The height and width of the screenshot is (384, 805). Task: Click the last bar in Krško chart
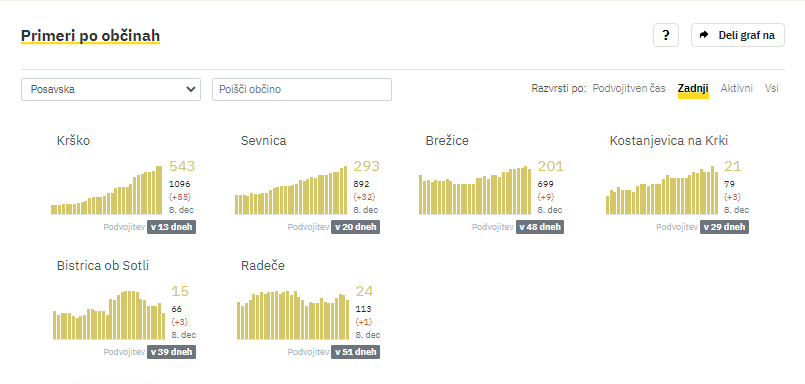(159, 189)
